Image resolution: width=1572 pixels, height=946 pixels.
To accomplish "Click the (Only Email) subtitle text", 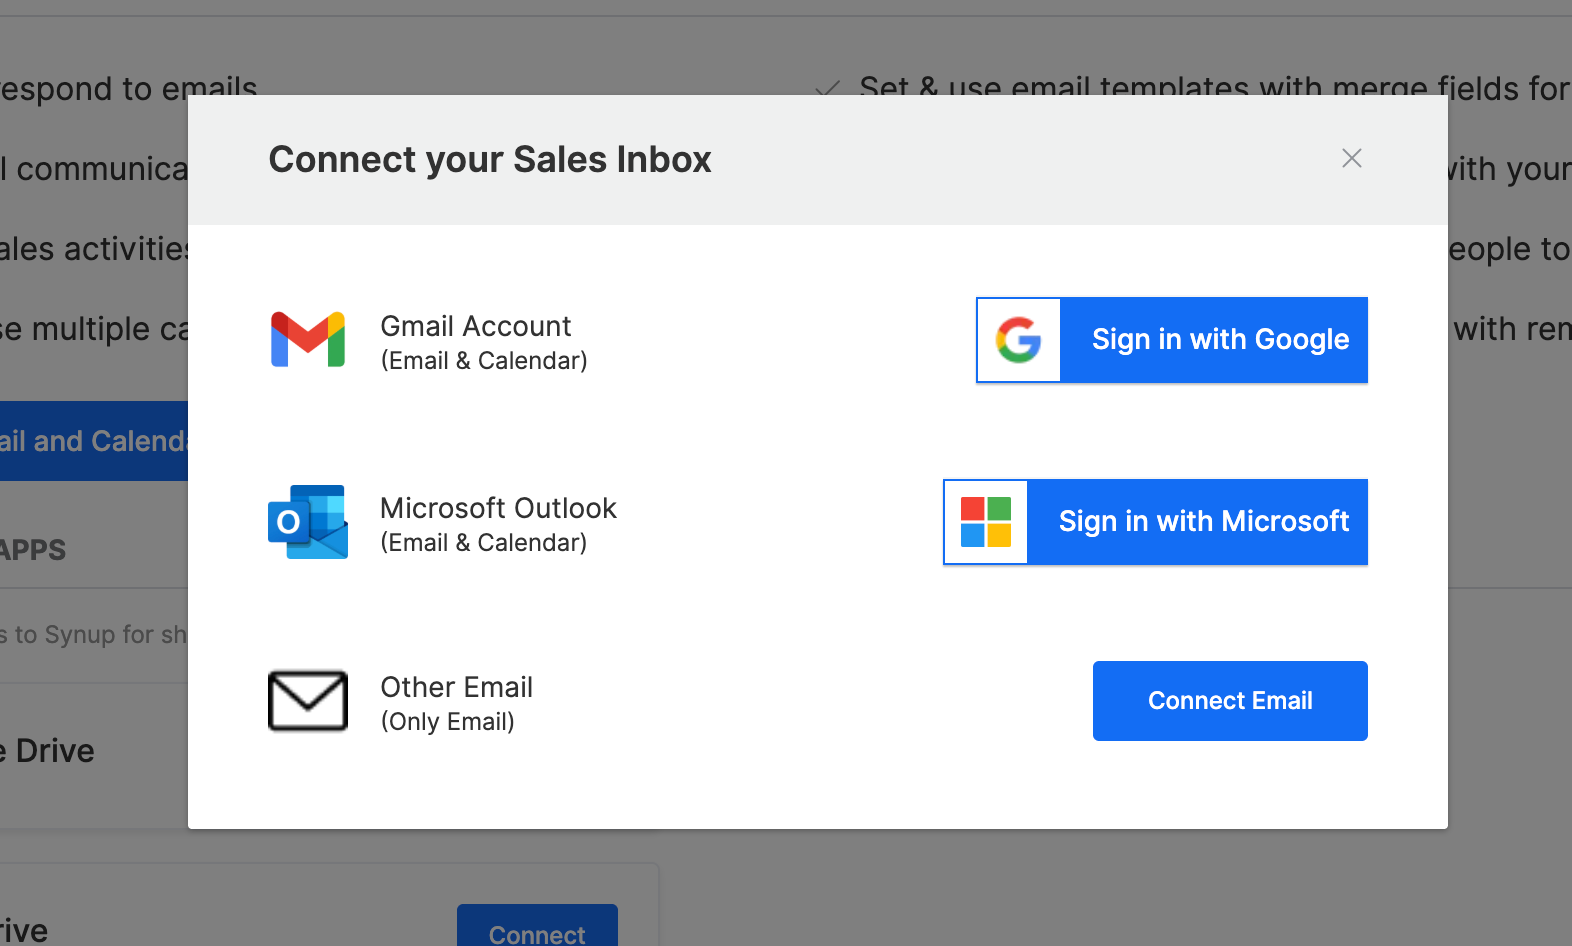I will tap(448, 722).
